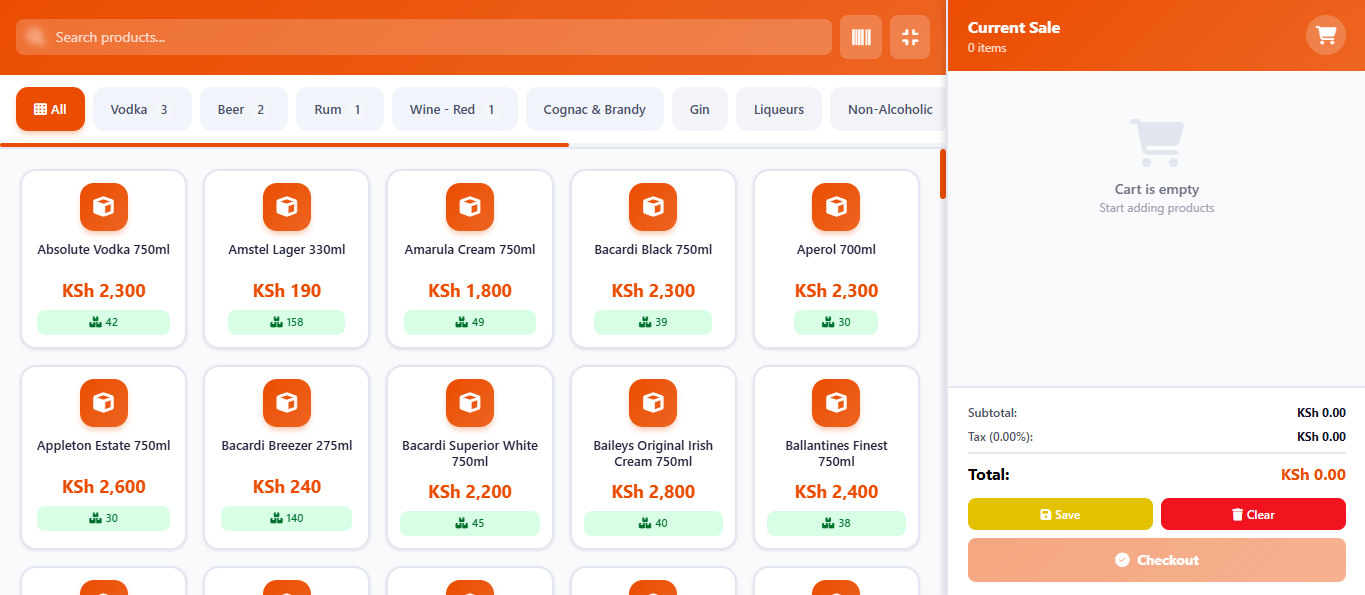This screenshot has height=595, width=1365.
Task: Click the Baileys Original Irish Cream icon
Action: 653,403
